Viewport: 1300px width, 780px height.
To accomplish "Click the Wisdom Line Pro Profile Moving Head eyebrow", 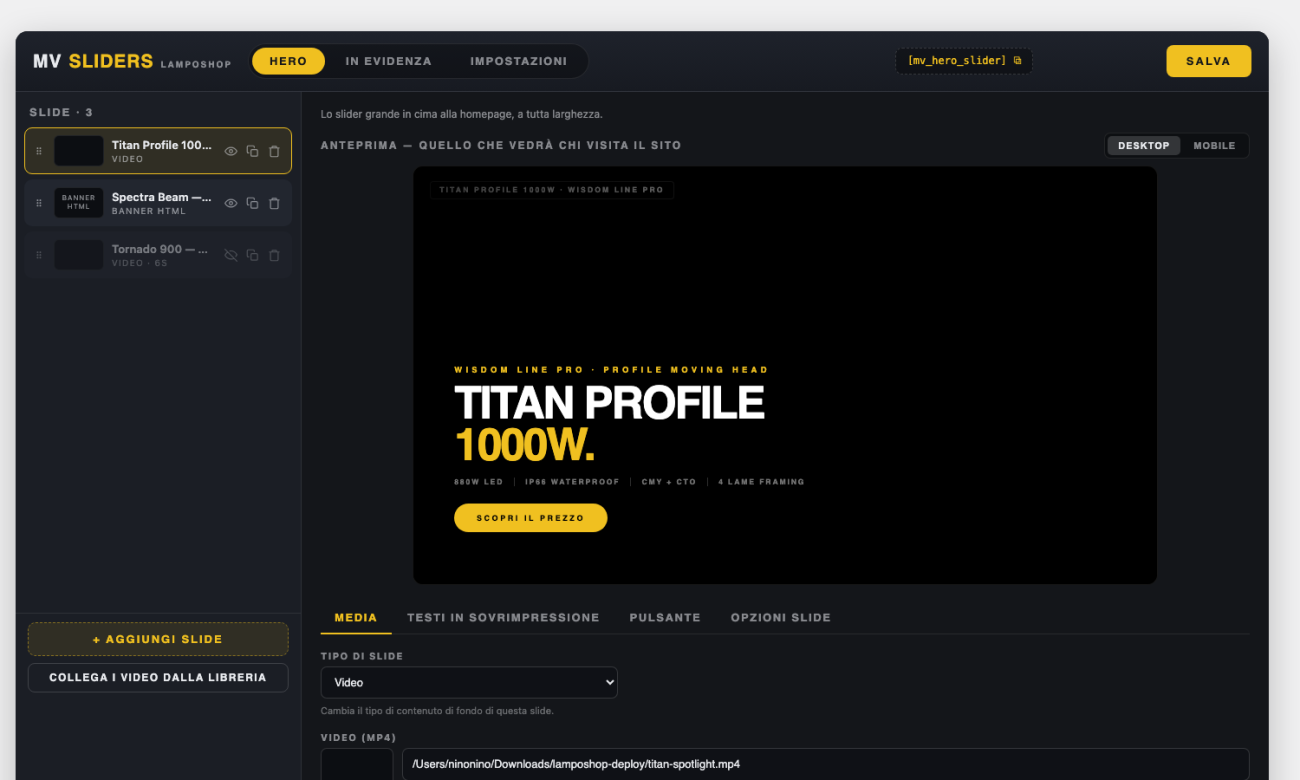I will tap(611, 370).
